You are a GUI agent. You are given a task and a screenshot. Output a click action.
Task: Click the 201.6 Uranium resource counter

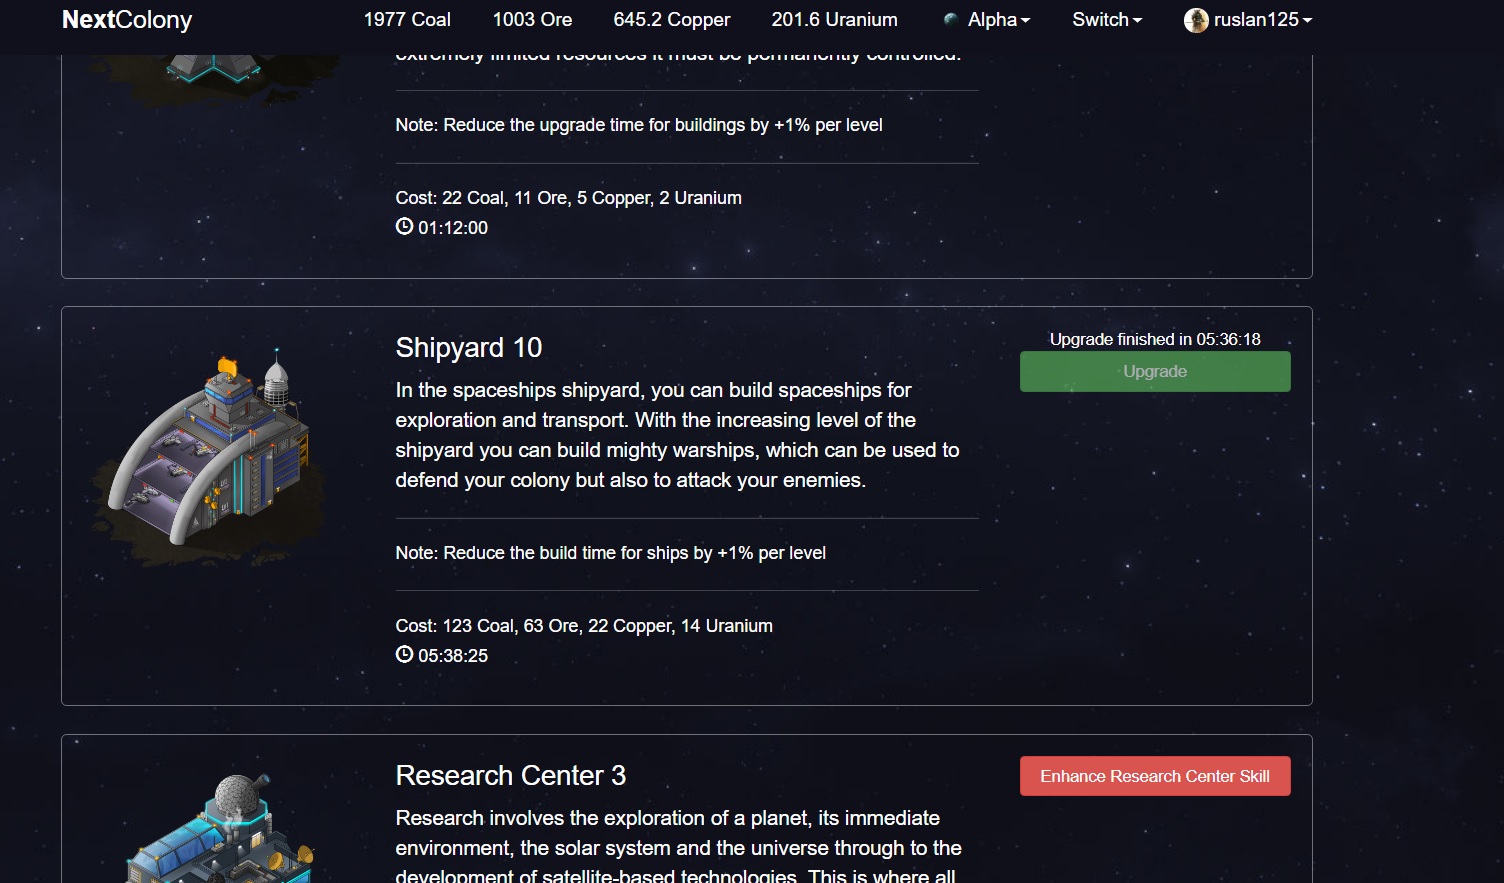click(834, 20)
